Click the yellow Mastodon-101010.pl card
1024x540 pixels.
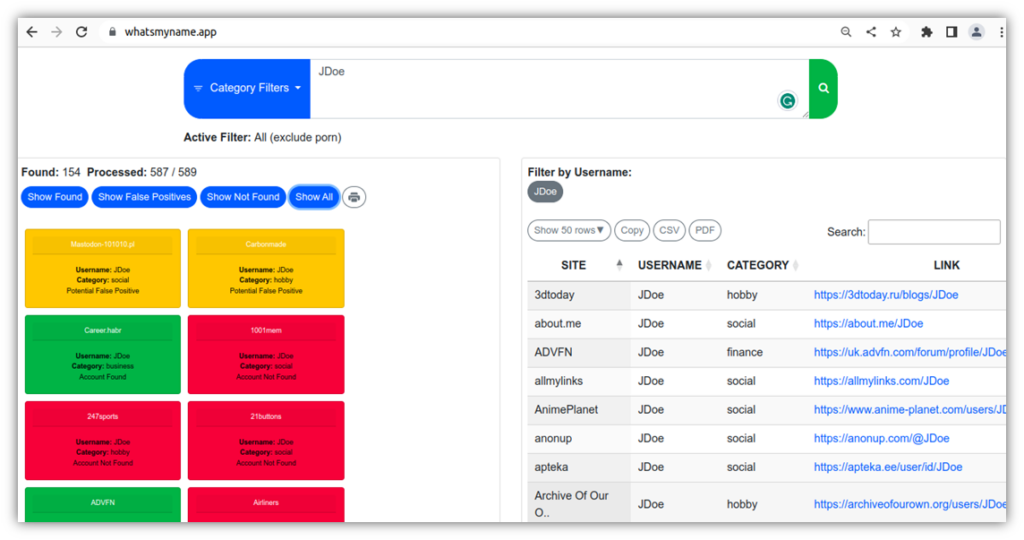point(103,268)
